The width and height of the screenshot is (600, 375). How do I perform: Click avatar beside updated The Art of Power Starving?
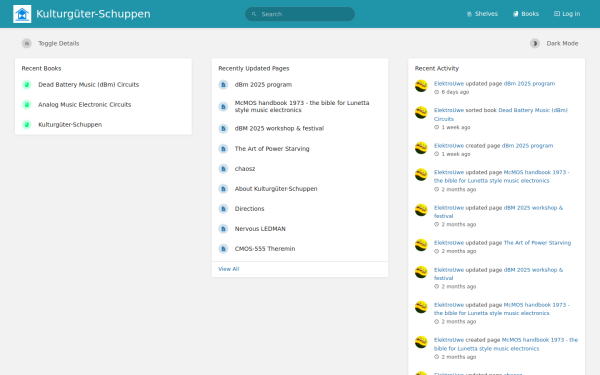pos(421,245)
